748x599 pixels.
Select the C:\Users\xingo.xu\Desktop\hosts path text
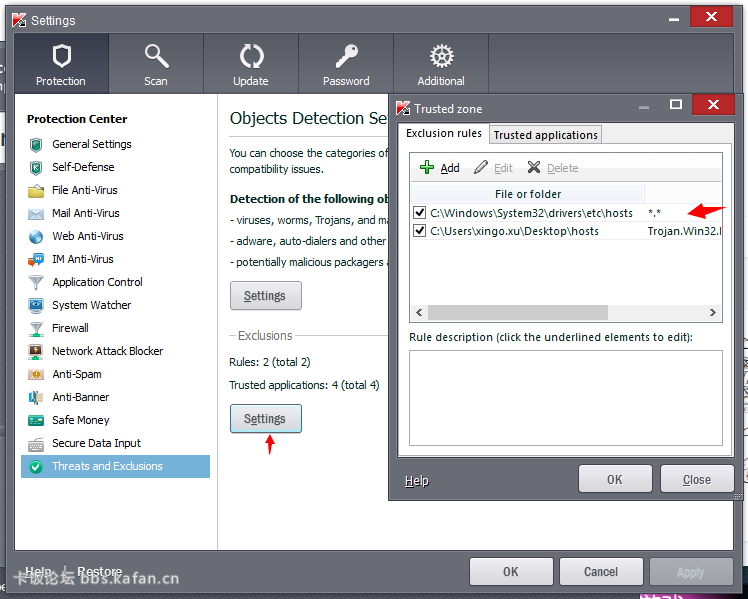(x=514, y=231)
